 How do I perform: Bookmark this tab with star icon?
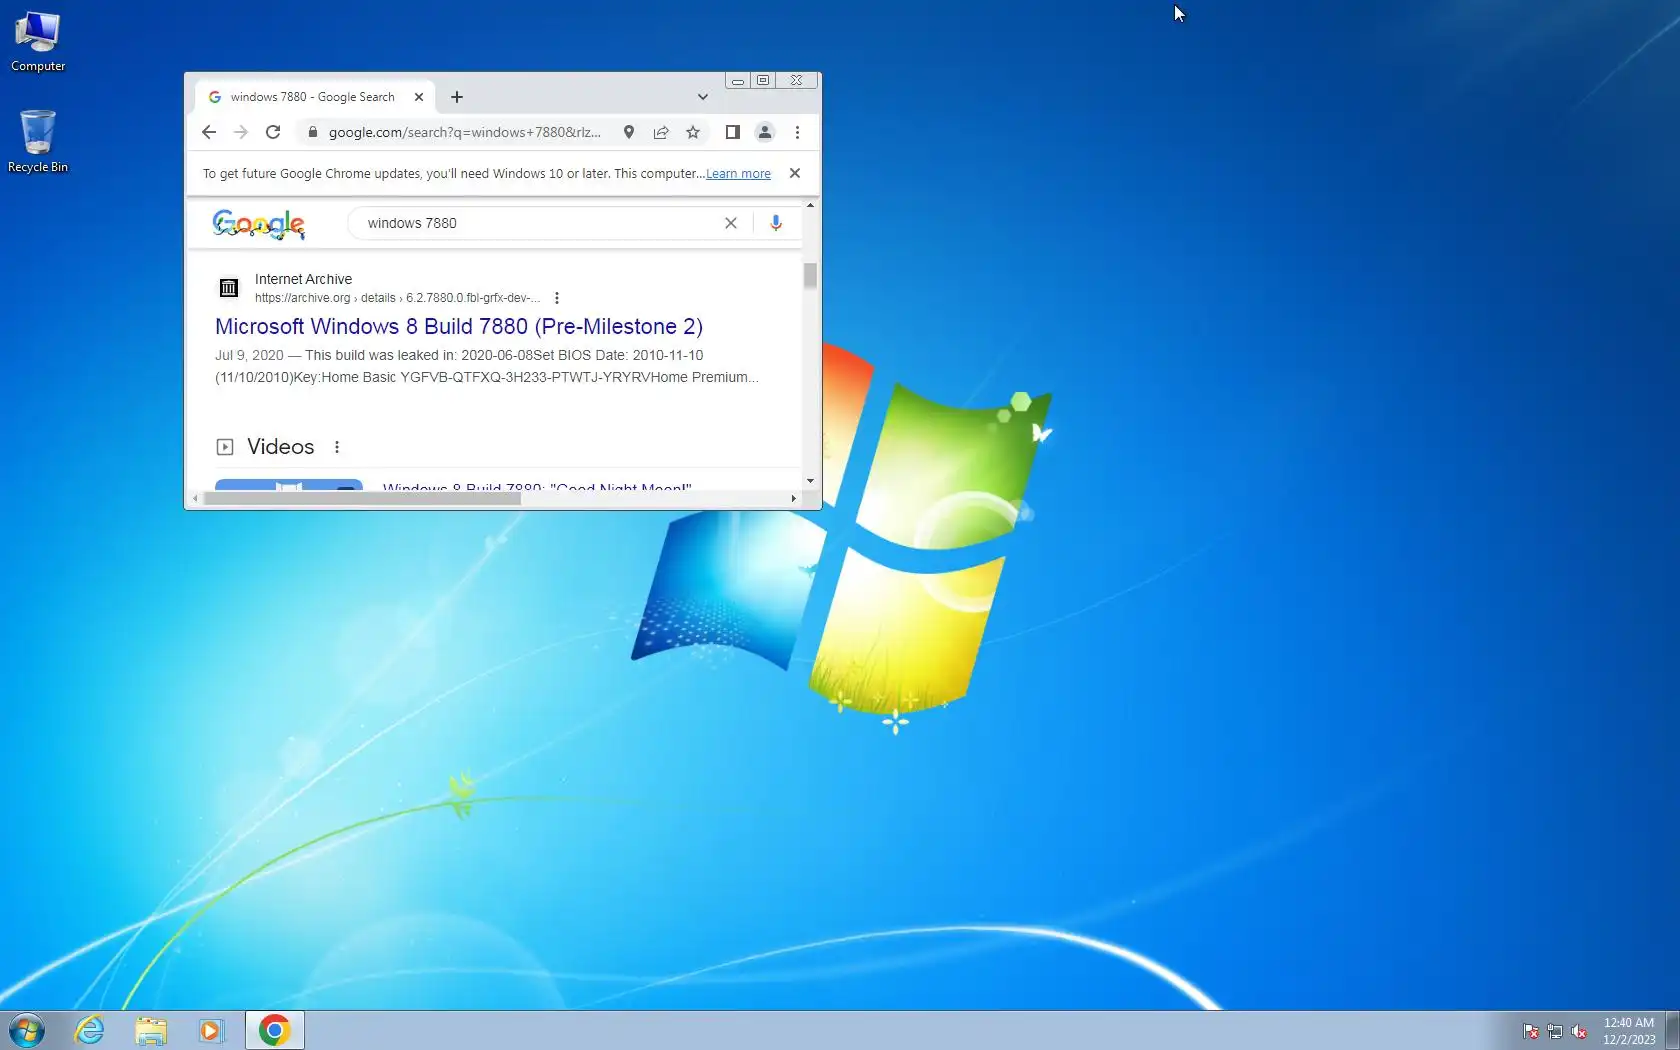(693, 132)
